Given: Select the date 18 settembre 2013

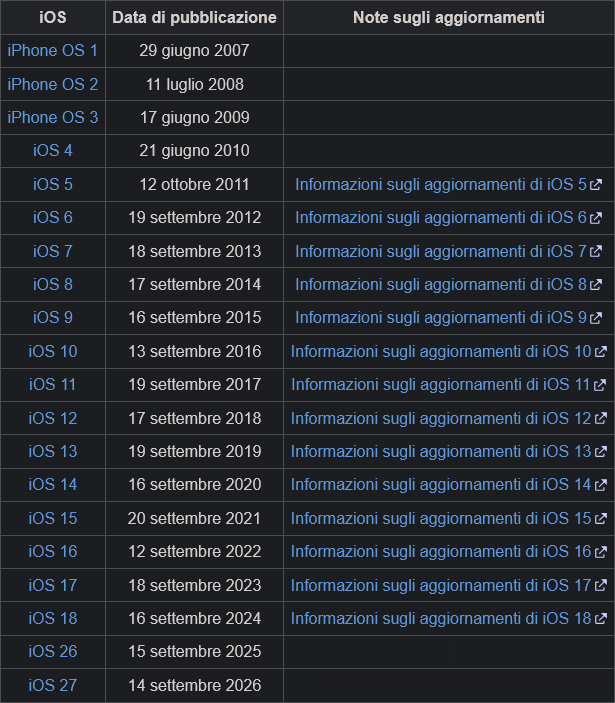Looking at the screenshot, I should coord(195,251).
